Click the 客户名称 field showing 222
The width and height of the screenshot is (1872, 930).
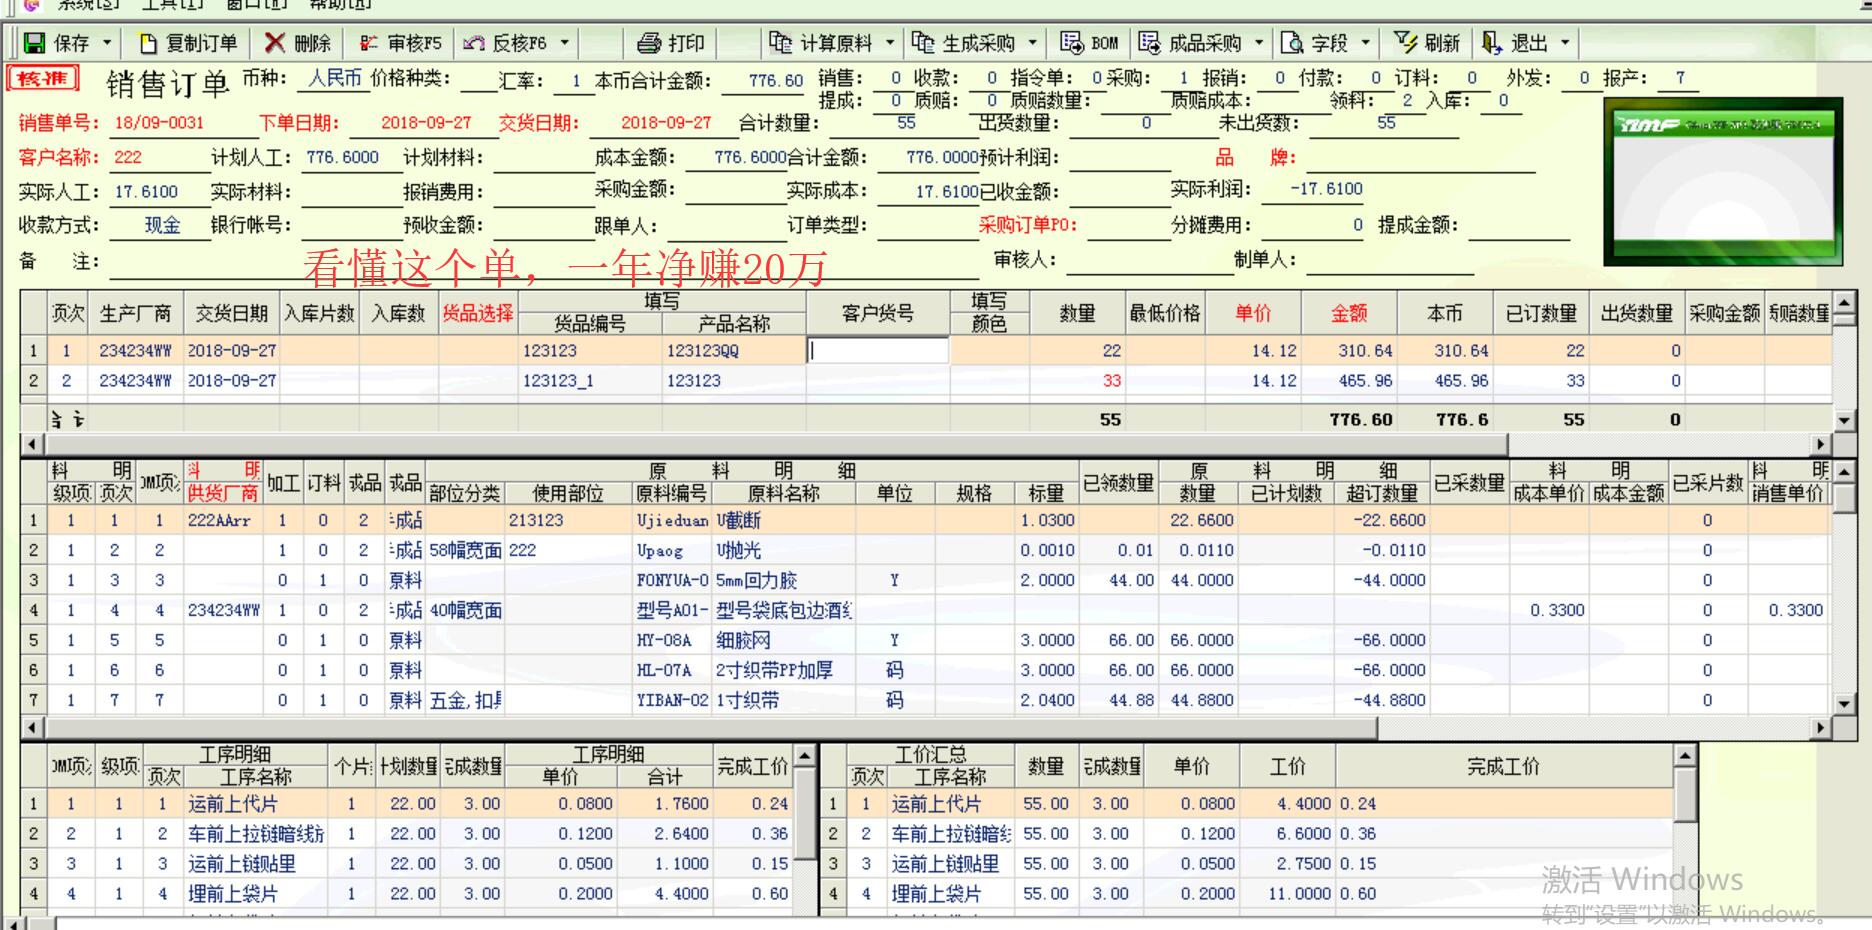158,157
